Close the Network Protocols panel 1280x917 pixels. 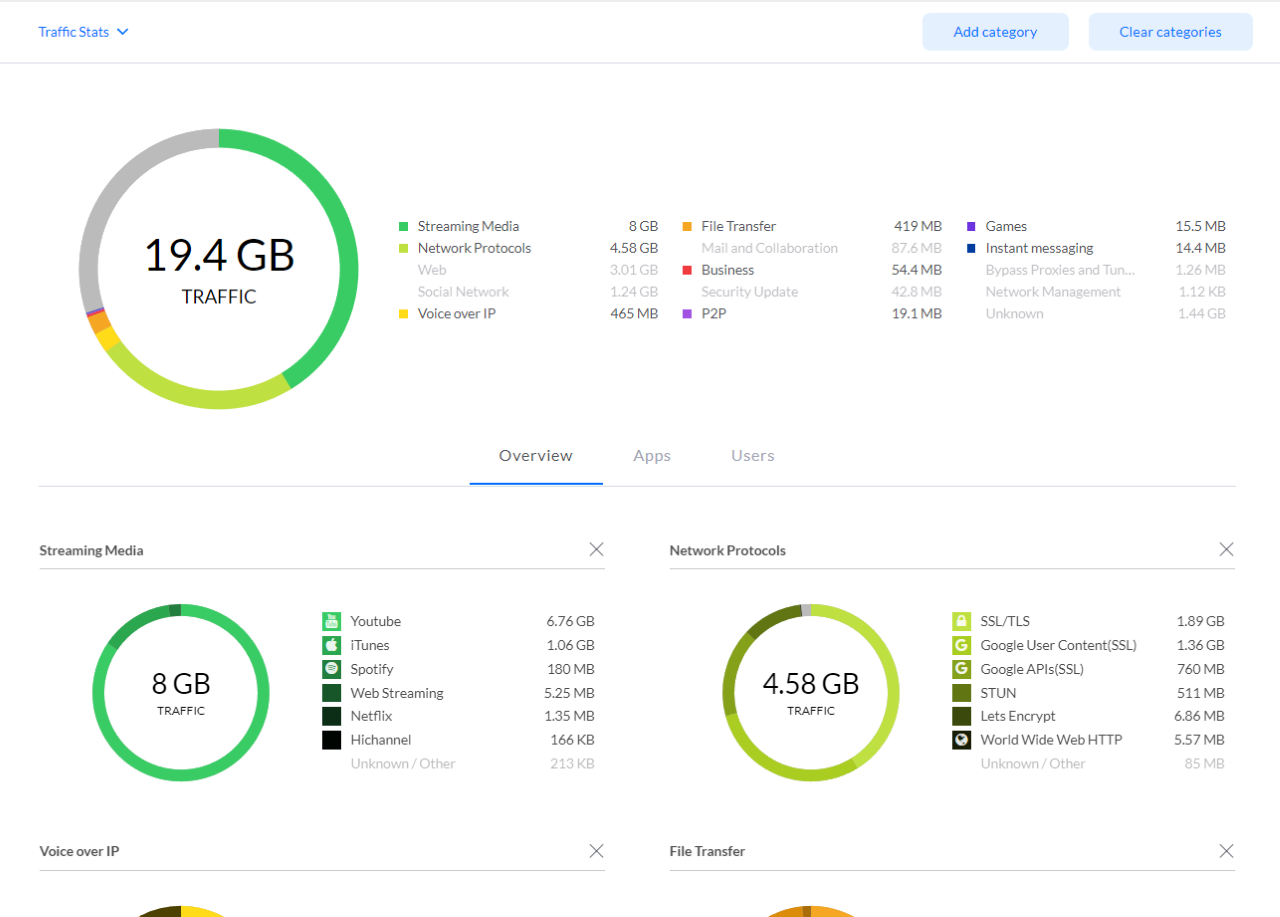click(1226, 549)
